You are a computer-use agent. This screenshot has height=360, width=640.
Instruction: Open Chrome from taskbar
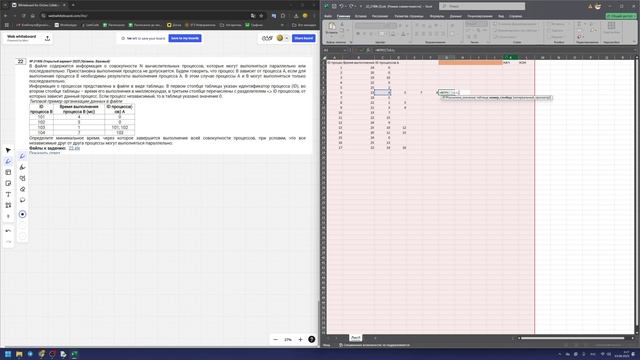click(x=41, y=354)
